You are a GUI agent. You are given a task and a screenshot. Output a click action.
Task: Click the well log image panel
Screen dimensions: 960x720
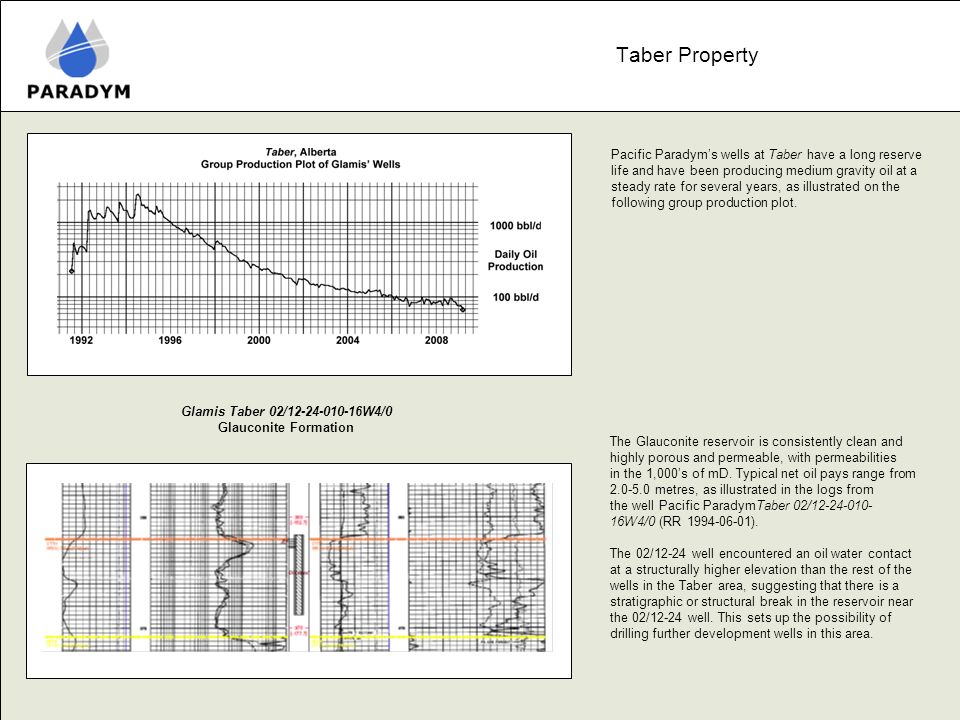[x=299, y=571]
